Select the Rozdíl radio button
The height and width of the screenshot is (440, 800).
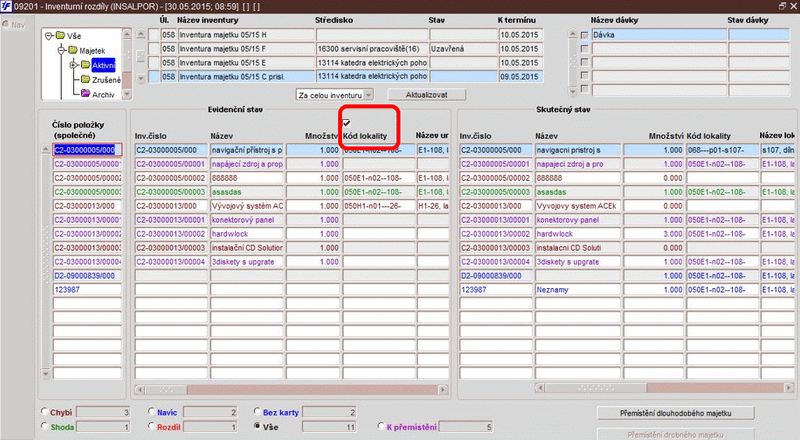coord(152,426)
